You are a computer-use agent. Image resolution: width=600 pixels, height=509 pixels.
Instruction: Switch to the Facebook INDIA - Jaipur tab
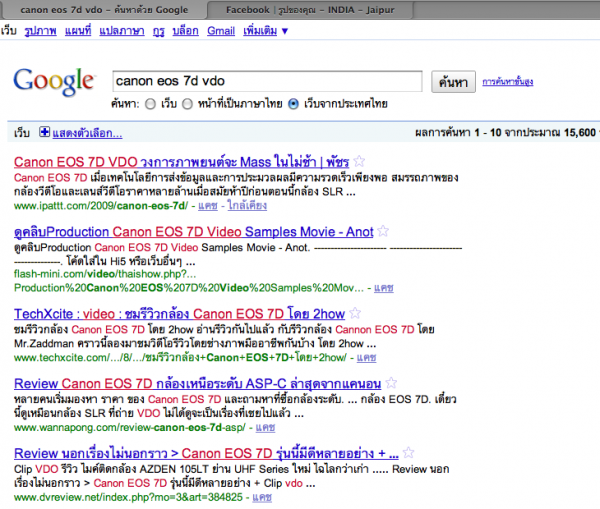[x=310, y=10]
